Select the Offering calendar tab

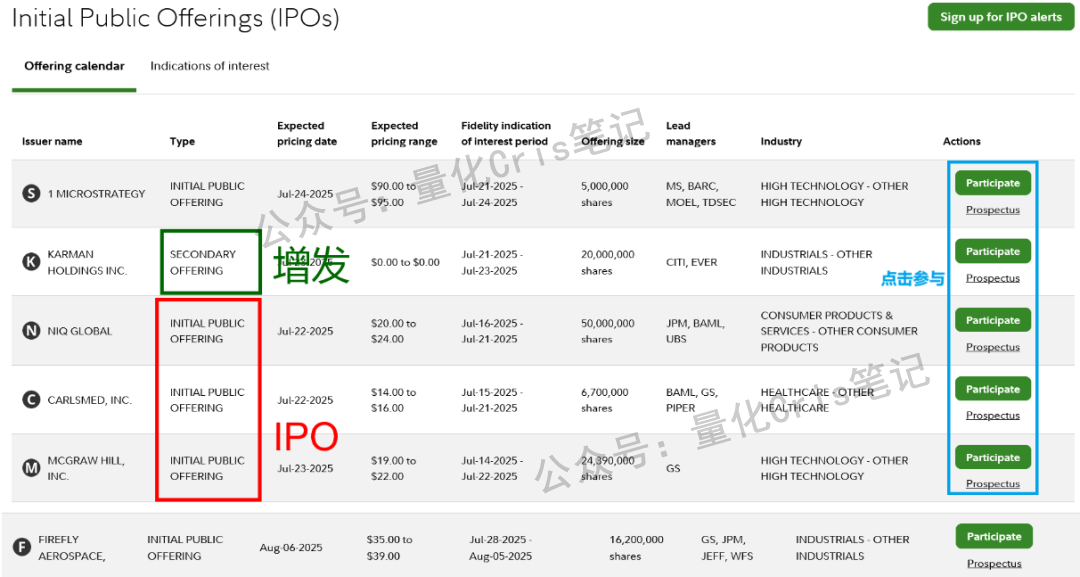[x=74, y=66]
